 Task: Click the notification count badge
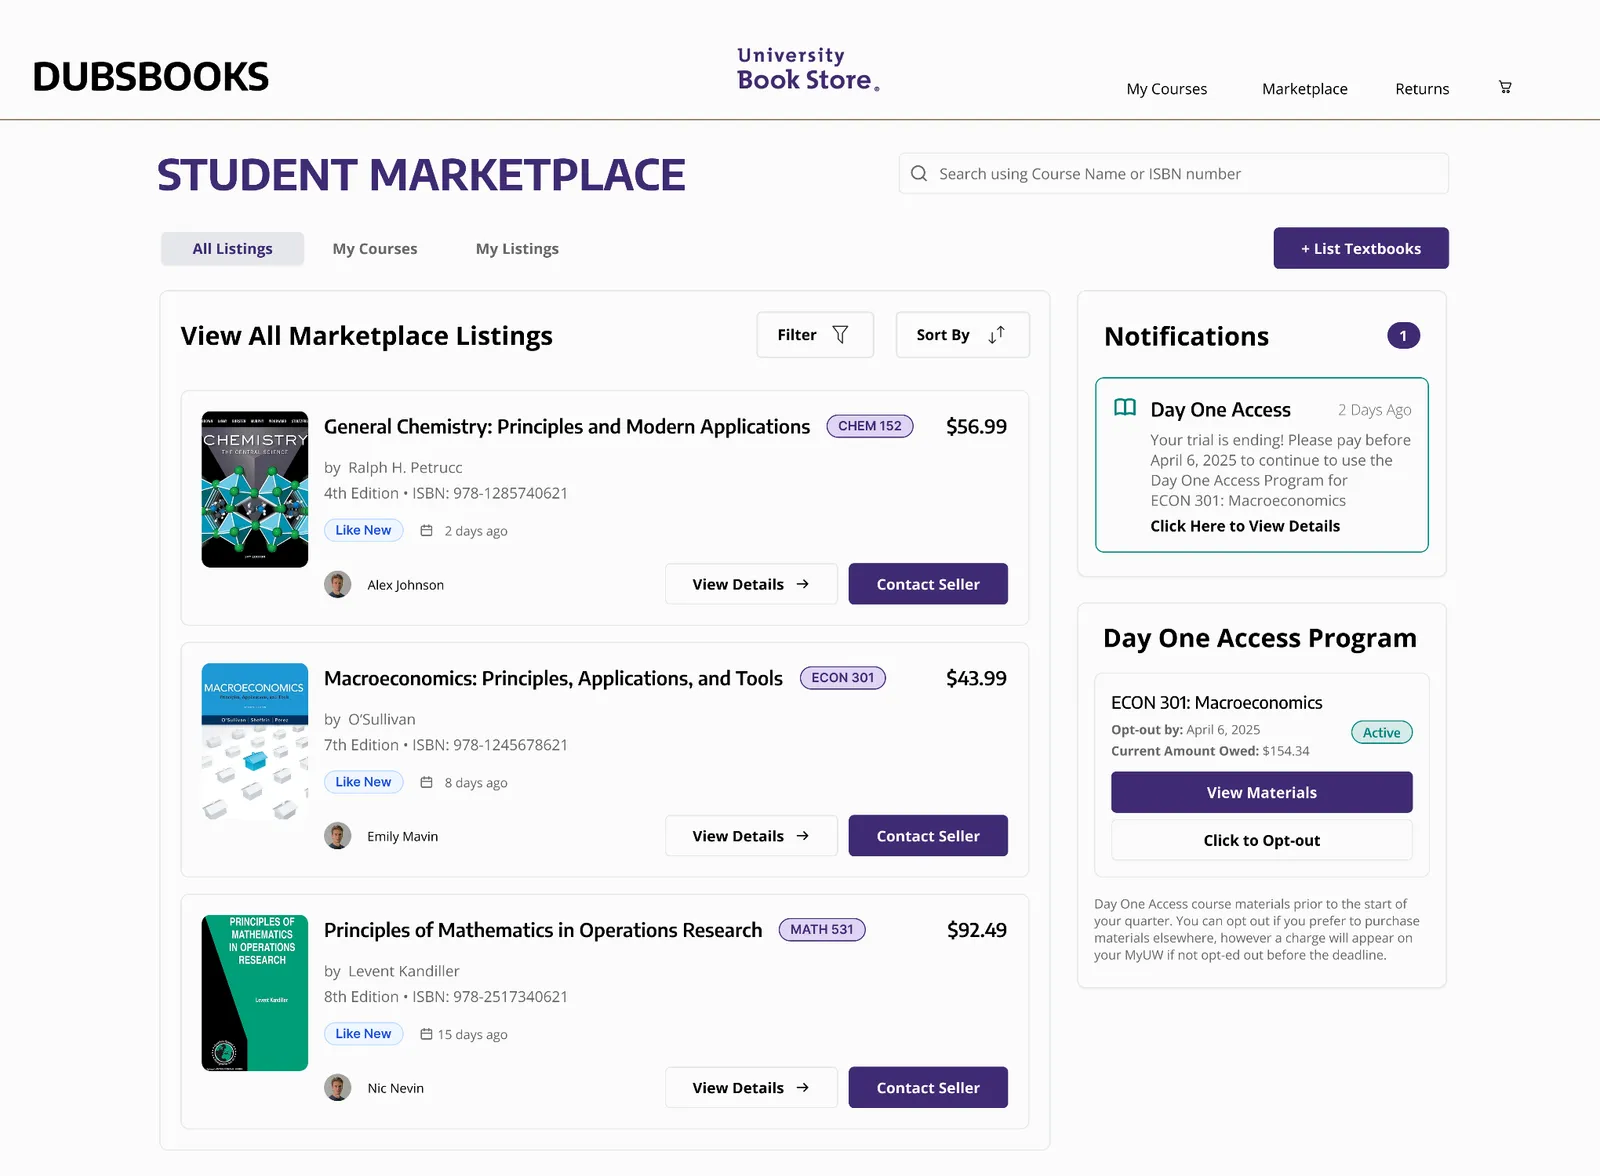pos(1403,336)
